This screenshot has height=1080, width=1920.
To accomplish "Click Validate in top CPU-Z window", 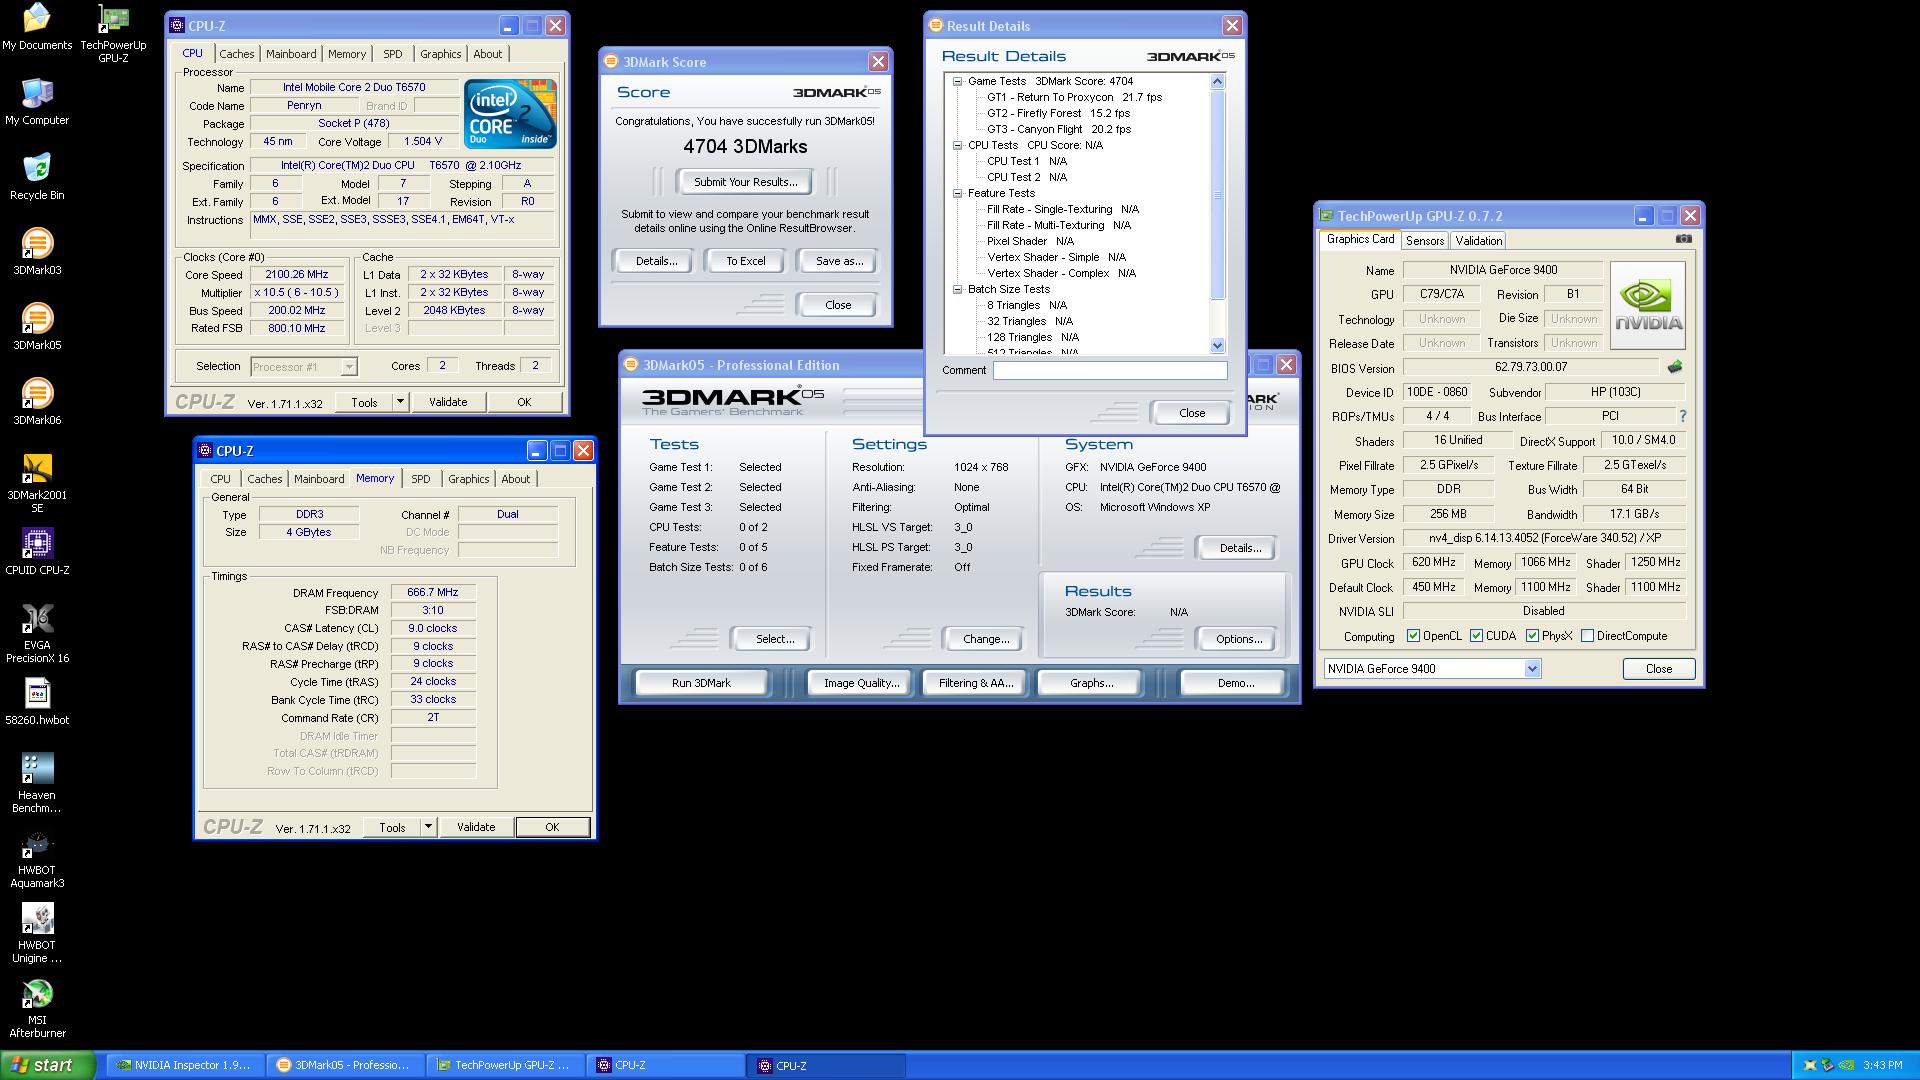I will [448, 402].
